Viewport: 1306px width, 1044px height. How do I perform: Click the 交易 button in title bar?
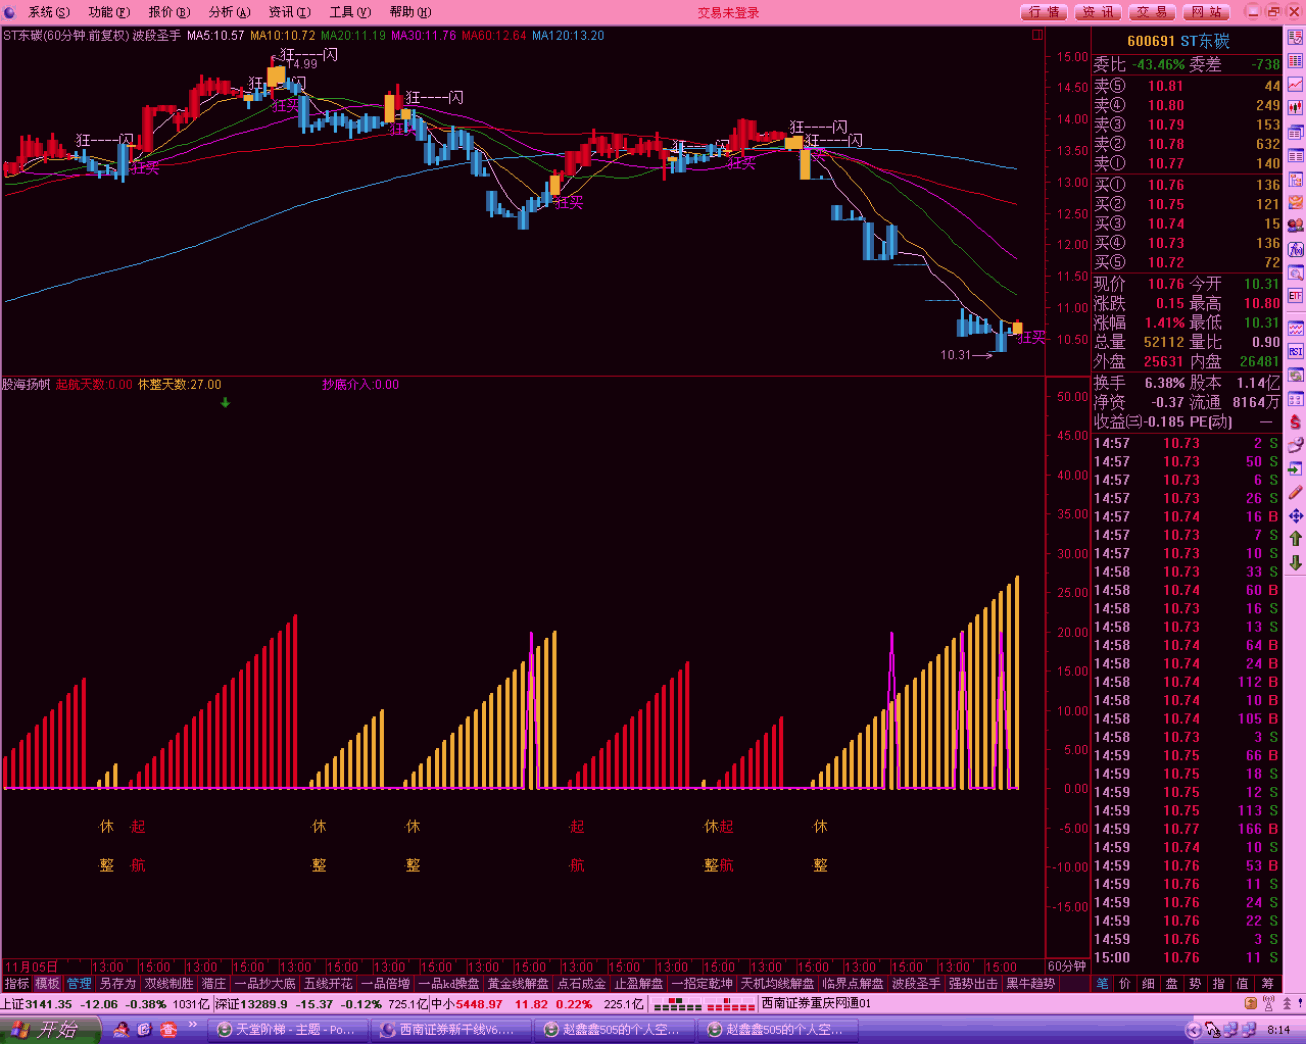[1152, 12]
